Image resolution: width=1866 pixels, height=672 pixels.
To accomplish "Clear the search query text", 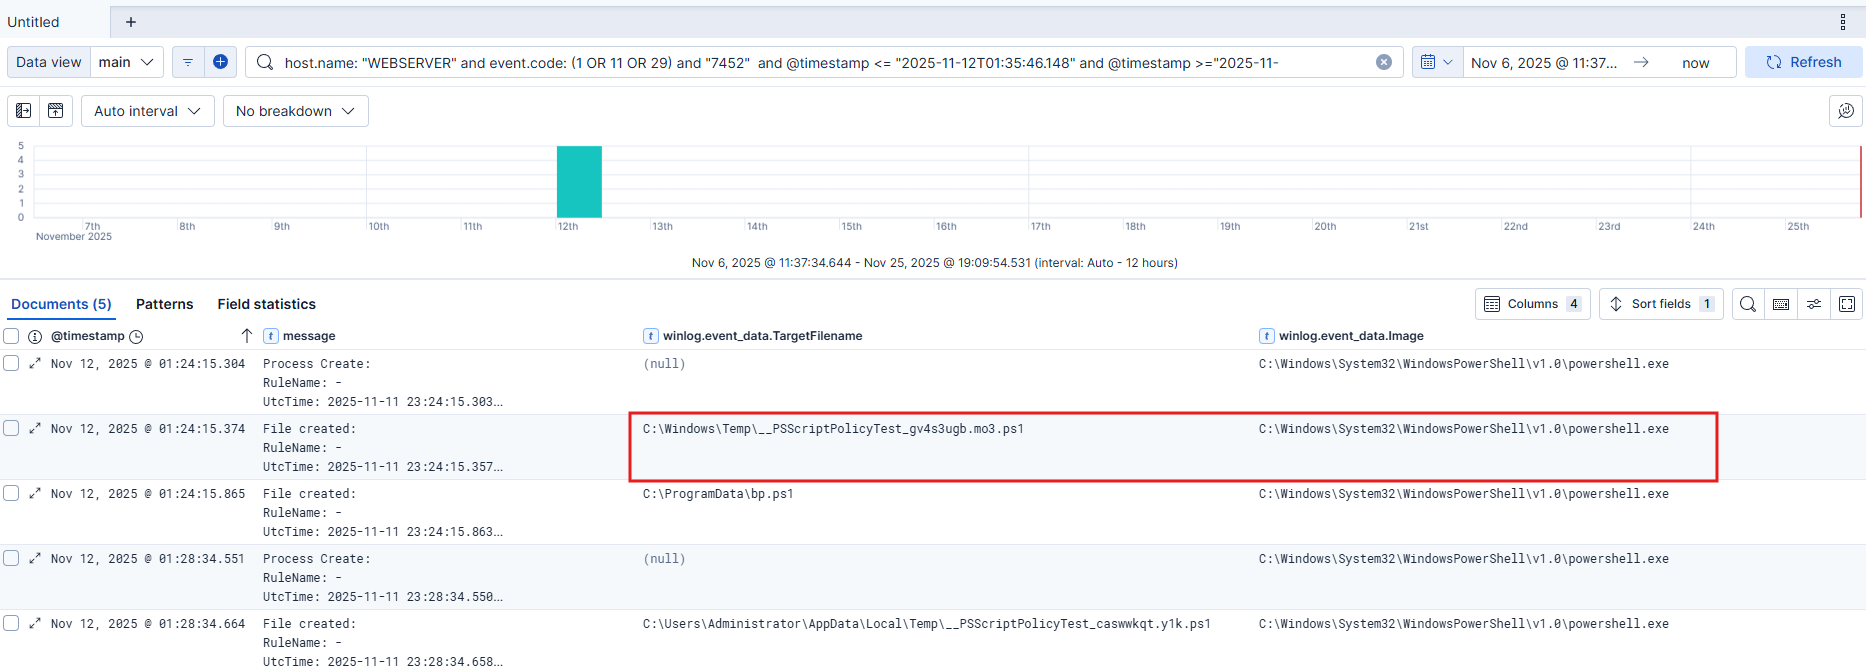I will pos(1384,62).
